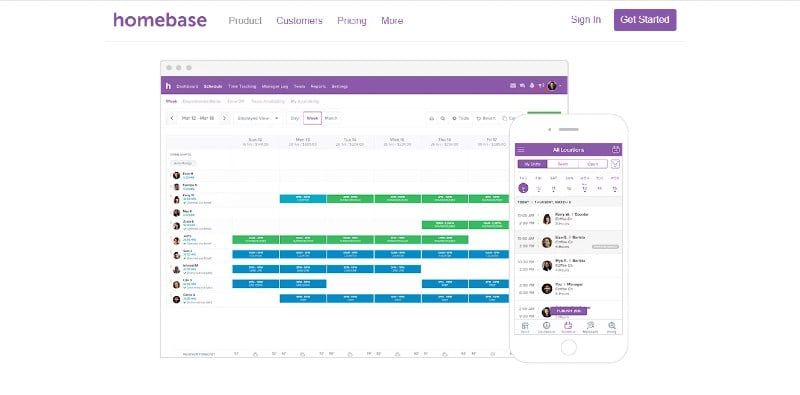Screen dimensions: 800x395
Task: Click the first bottom-nav icon on phone
Action: coord(525,327)
